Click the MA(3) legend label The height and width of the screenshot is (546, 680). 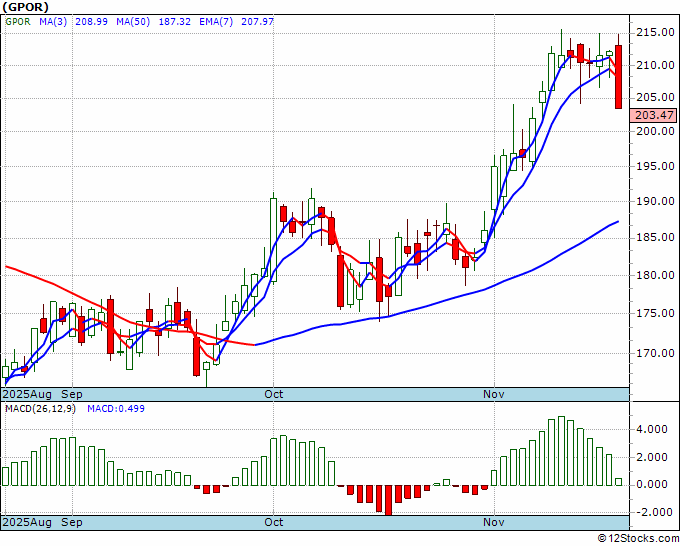click(53, 21)
